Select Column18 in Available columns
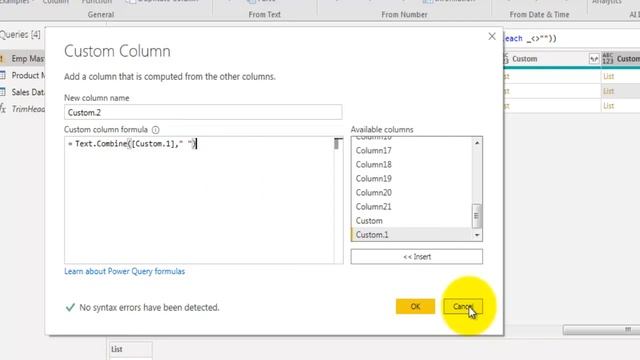 click(373, 164)
